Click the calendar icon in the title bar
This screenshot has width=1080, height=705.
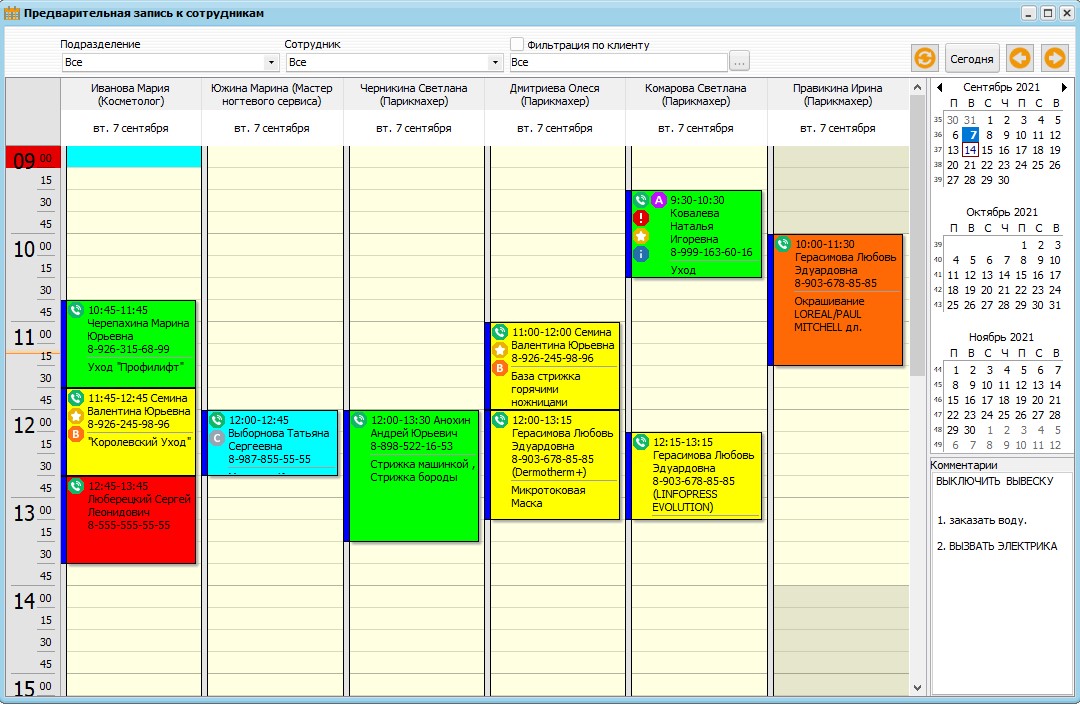pos(12,13)
